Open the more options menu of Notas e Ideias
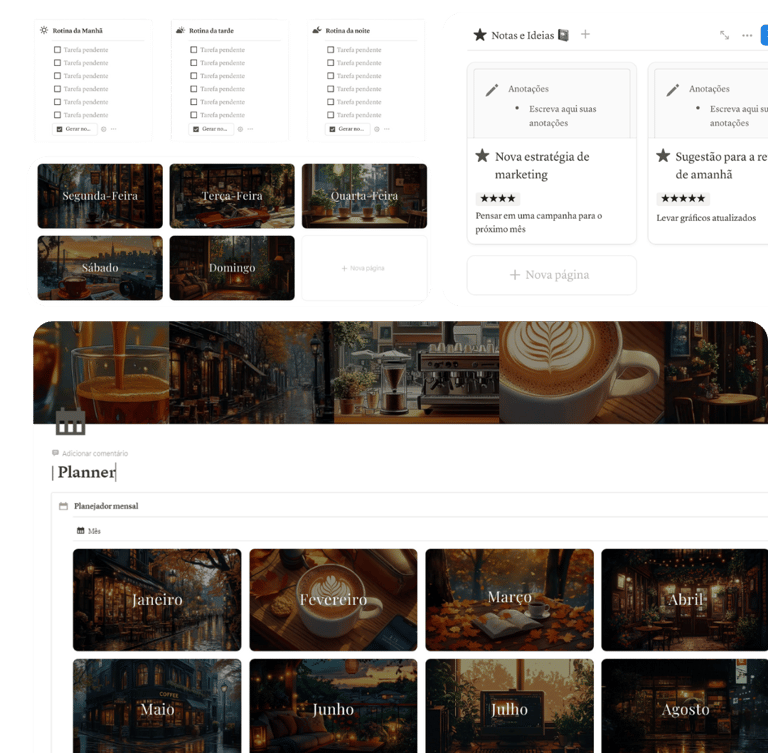The height and width of the screenshot is (753, 768). [x=747, y=35]
